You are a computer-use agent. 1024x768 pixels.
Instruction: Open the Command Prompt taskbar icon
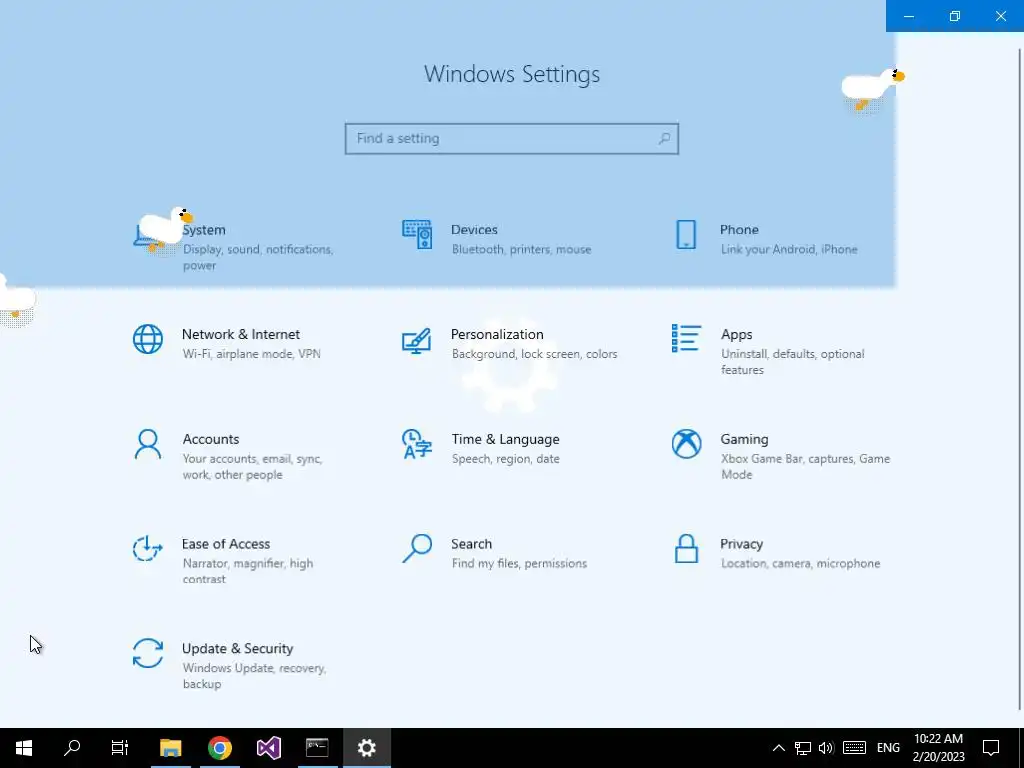click(x=317, y=748)
